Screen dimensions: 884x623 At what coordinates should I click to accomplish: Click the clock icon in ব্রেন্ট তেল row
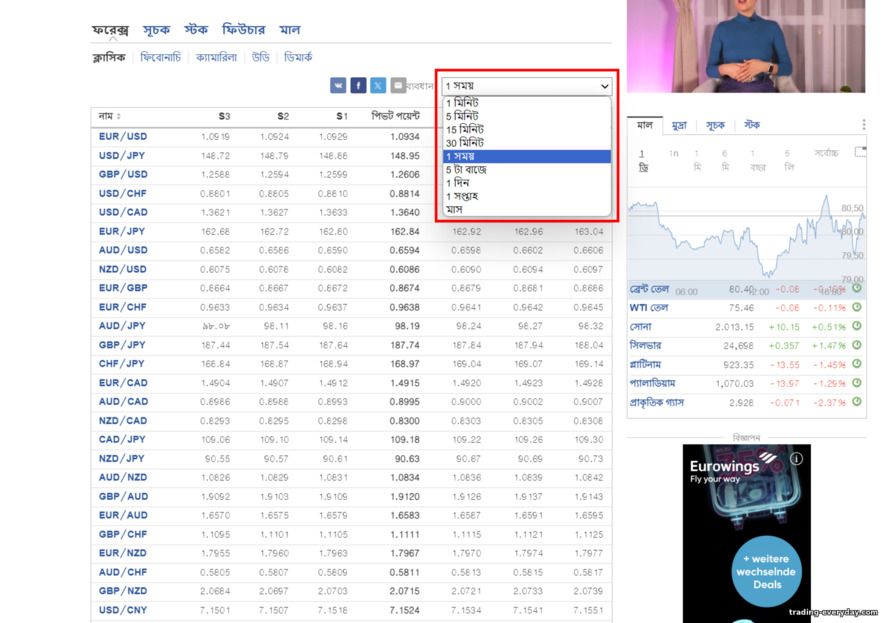tap(857, 288)
